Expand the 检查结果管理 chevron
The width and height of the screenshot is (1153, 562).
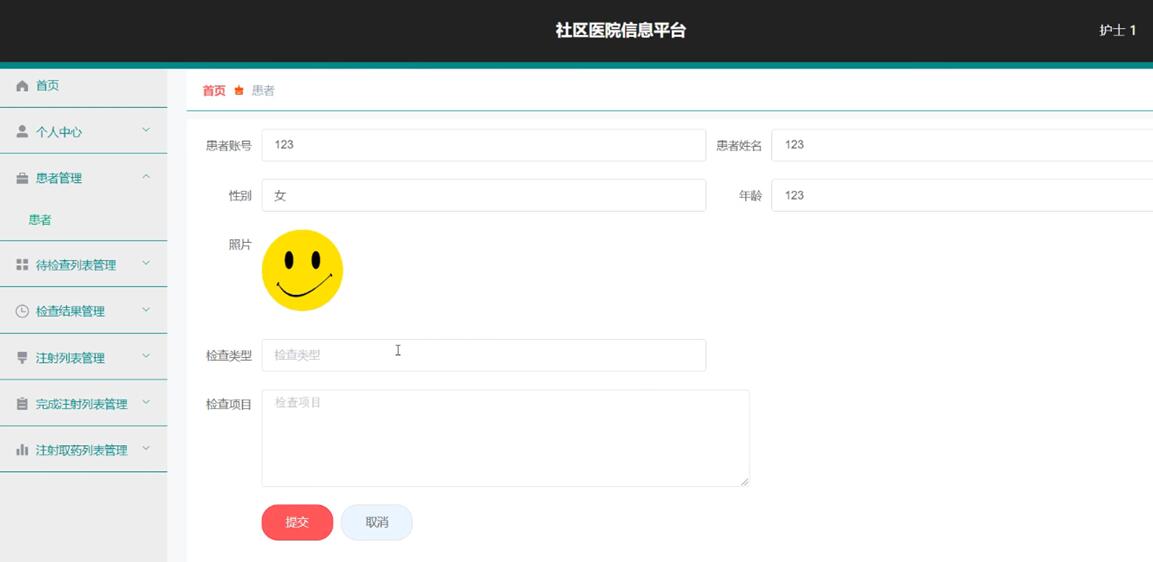click(146, 310)
